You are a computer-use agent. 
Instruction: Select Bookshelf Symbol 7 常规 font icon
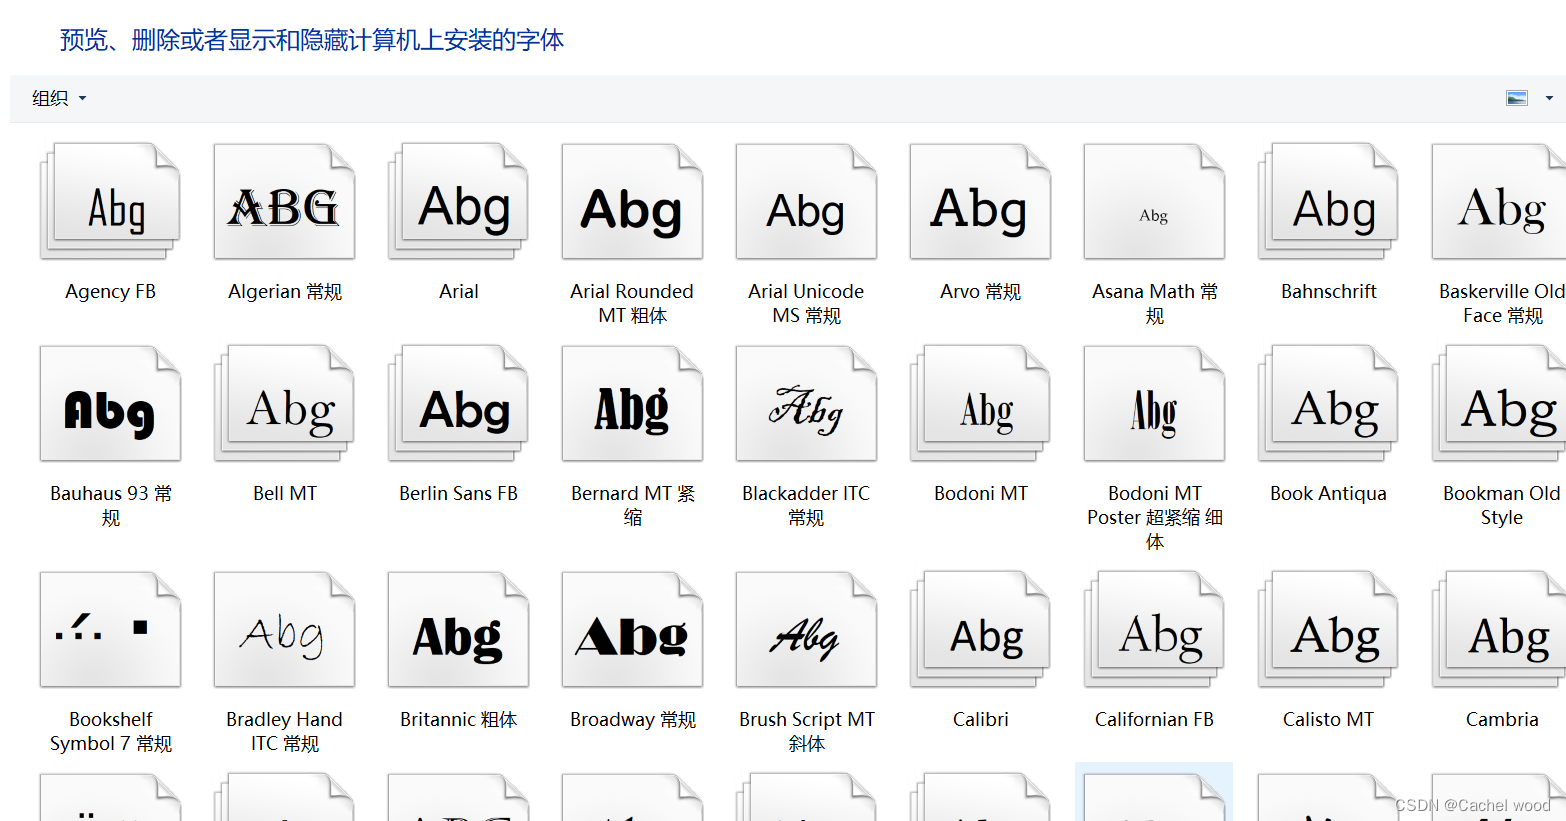click(110, 629)
